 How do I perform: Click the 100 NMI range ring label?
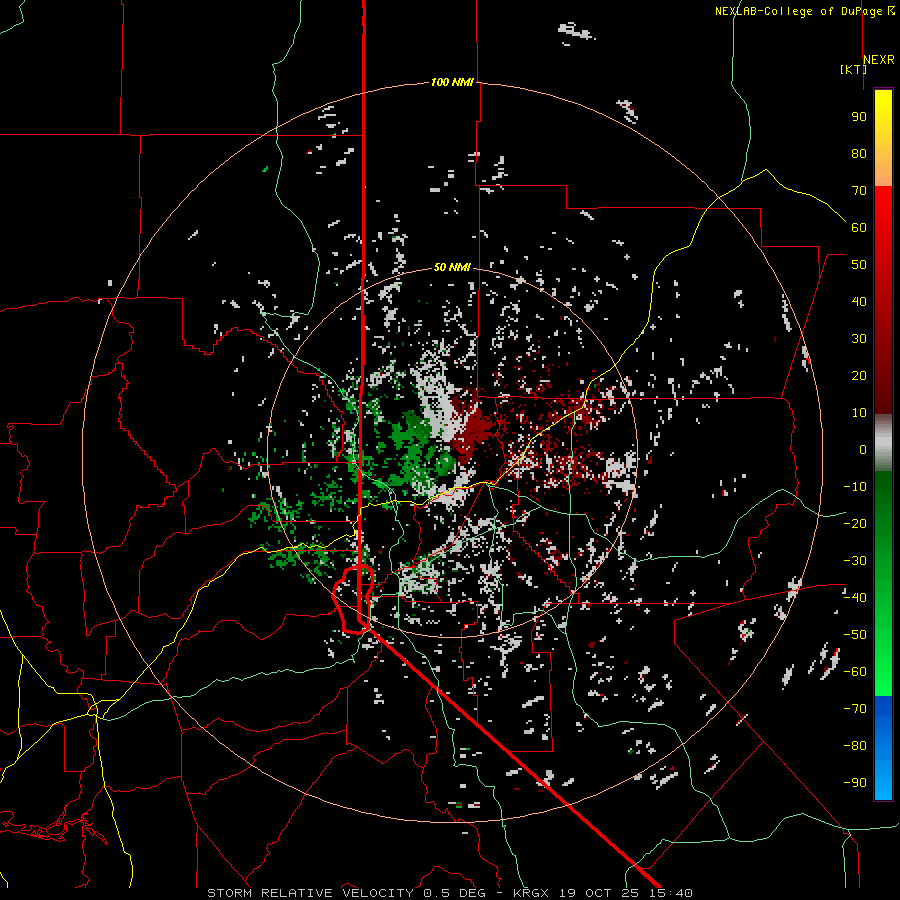pyautogui.click(x=452, y=83)
